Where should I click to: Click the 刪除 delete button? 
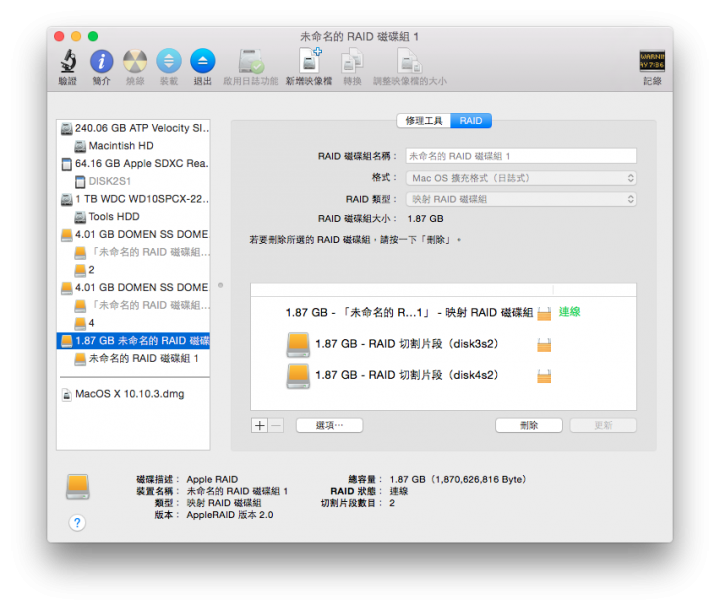(529, 425)
